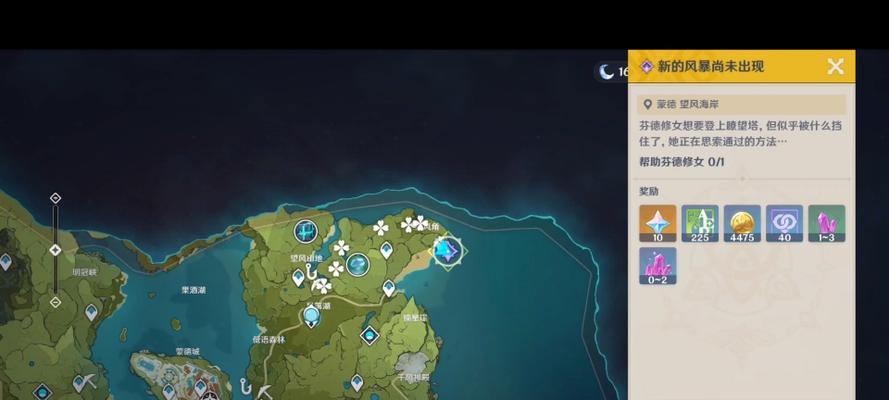The image size is (889, 400).
Task: Zoom out using the bottom zoom-bar diamond
Action: click(55, 302)
